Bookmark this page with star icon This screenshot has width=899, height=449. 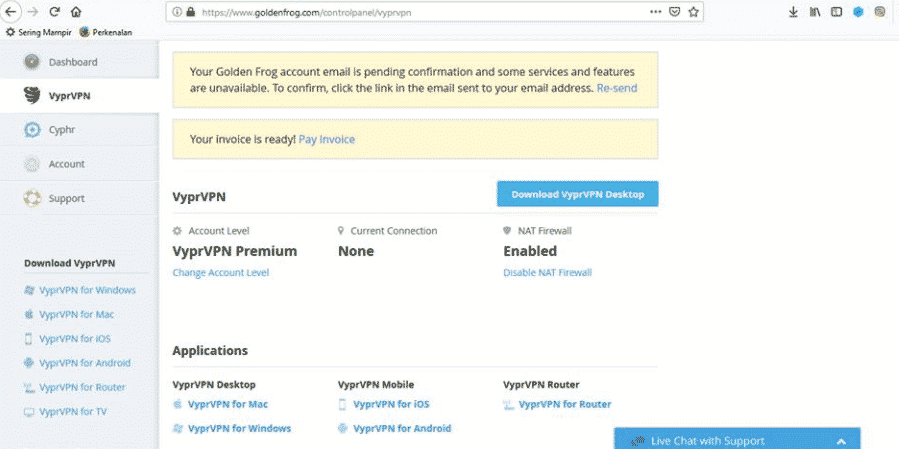pos(693,11)
